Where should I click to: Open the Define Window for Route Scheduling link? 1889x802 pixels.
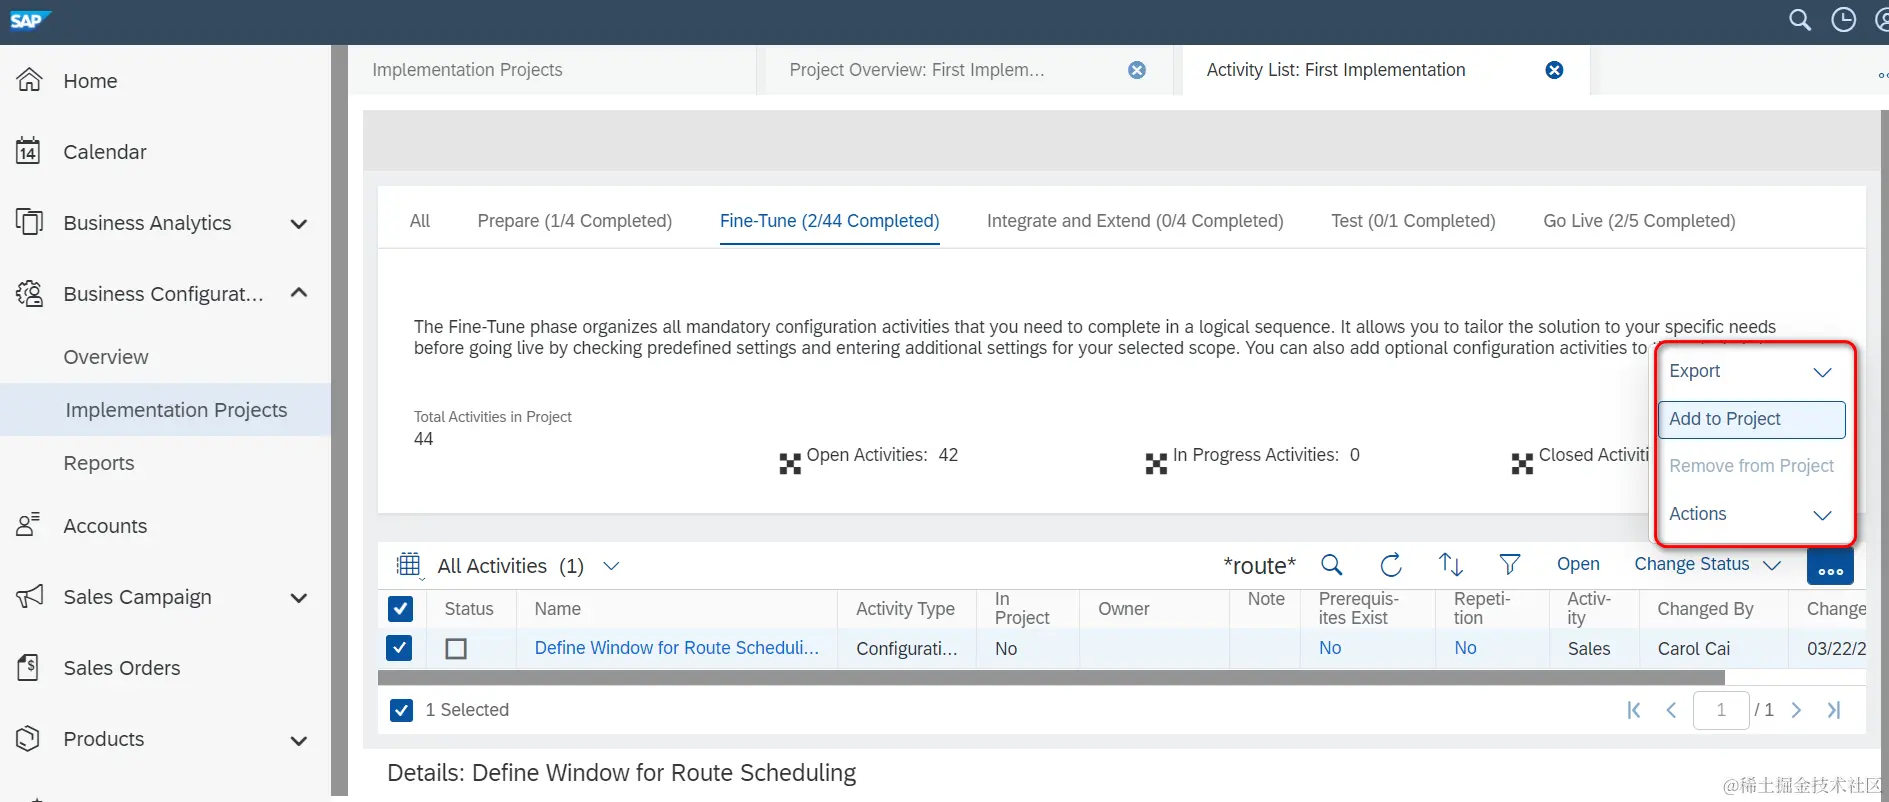coord(676,648)
